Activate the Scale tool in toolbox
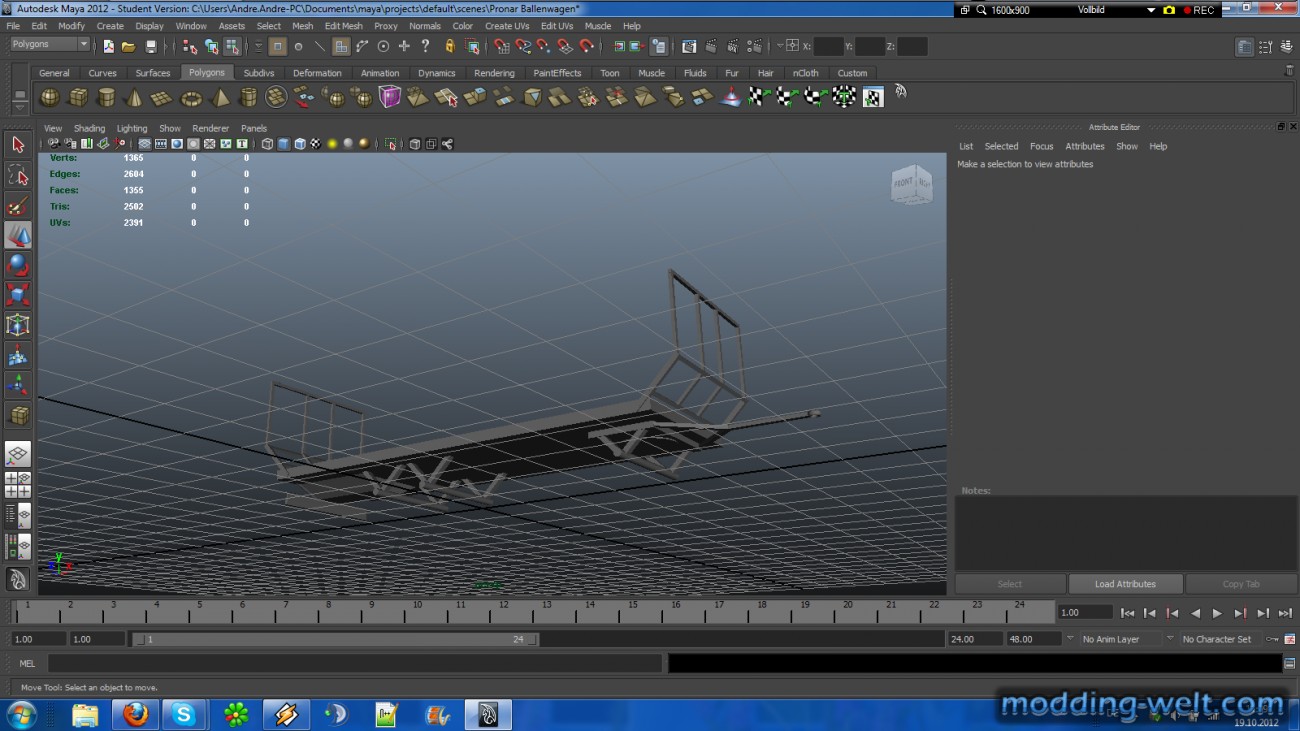 [18, 295]
